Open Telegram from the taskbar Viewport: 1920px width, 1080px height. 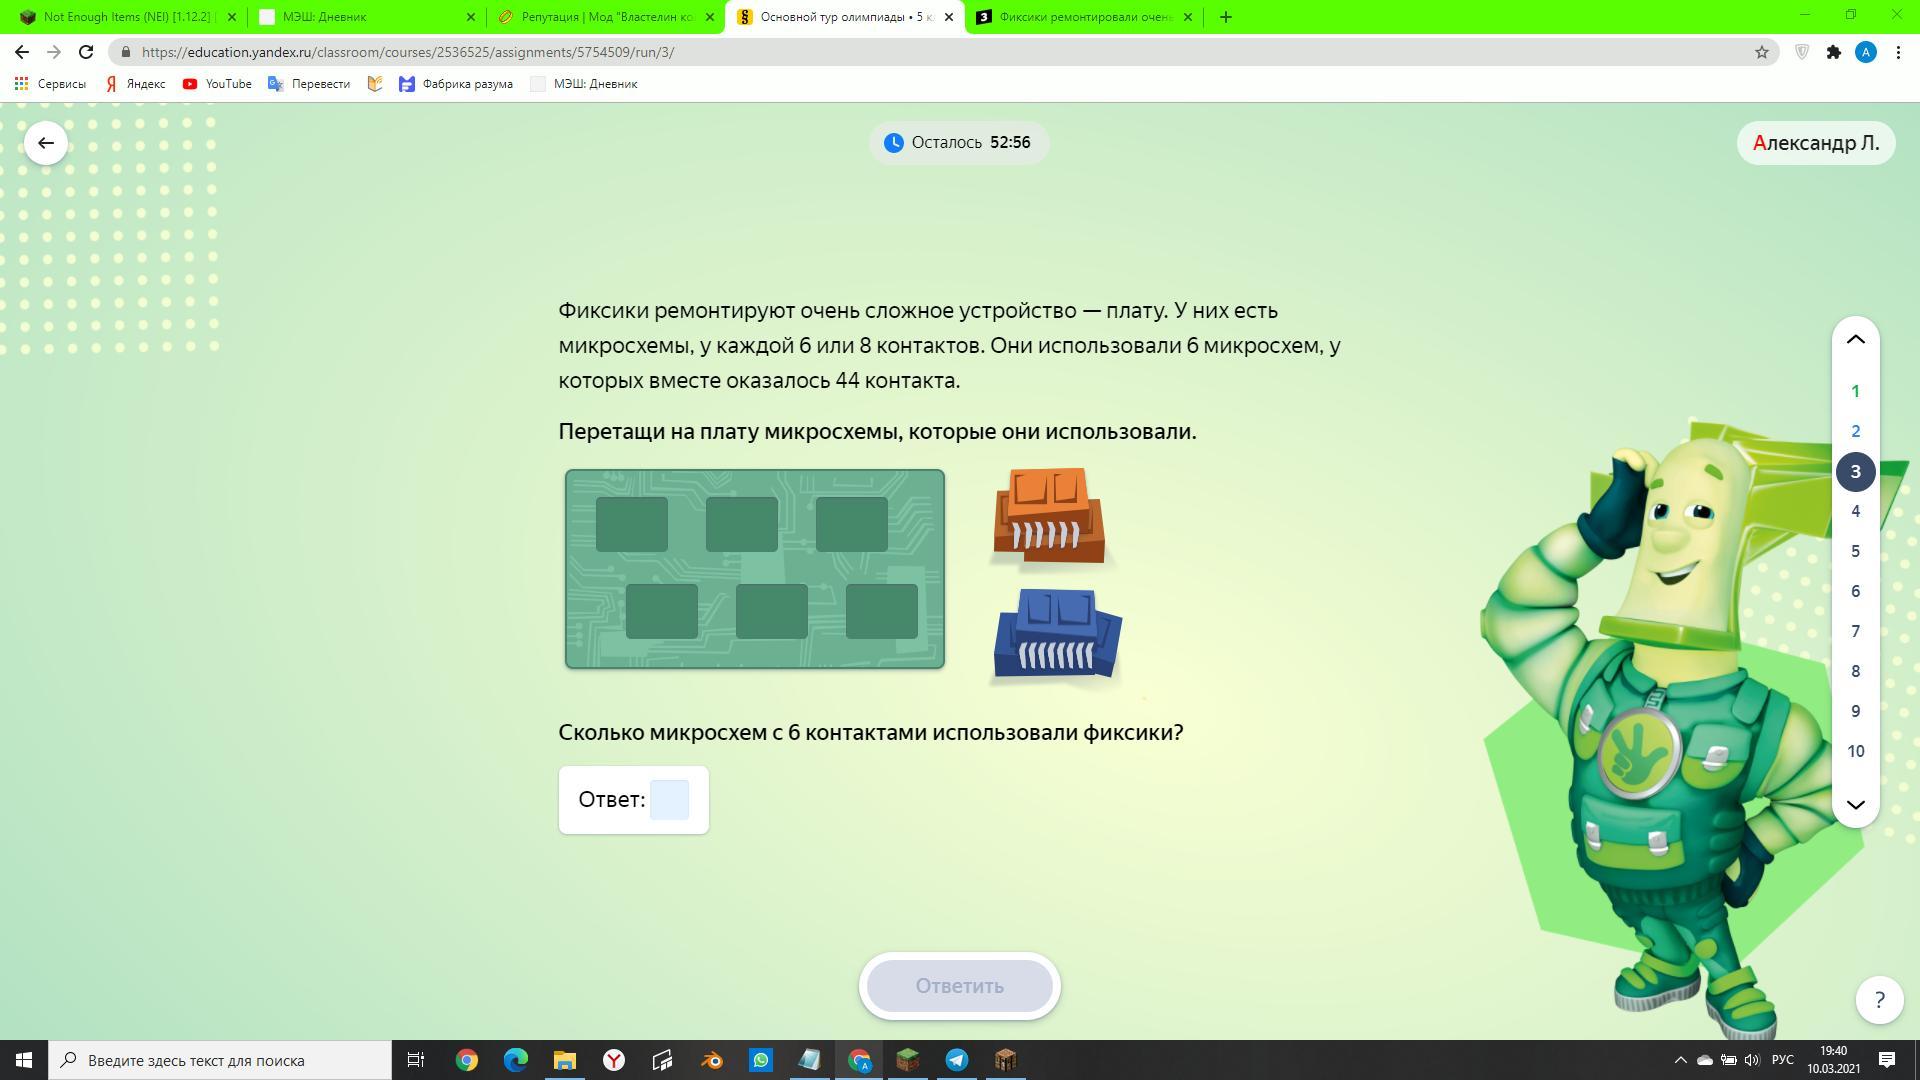coord(957,1060)
